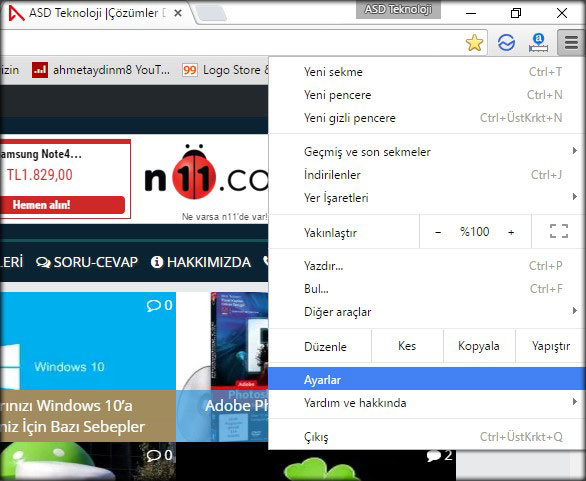Click the fullscreen icon in menu

point(559,231)
